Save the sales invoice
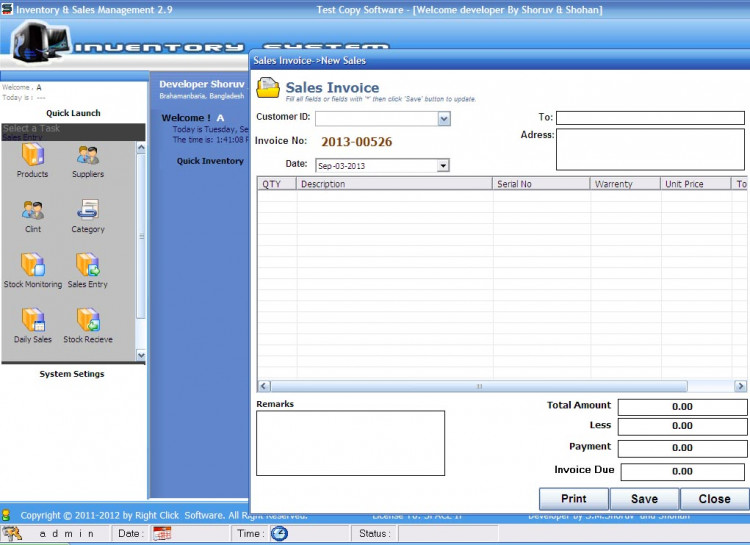This screenshot has height=545, width=750. point(644,499)
